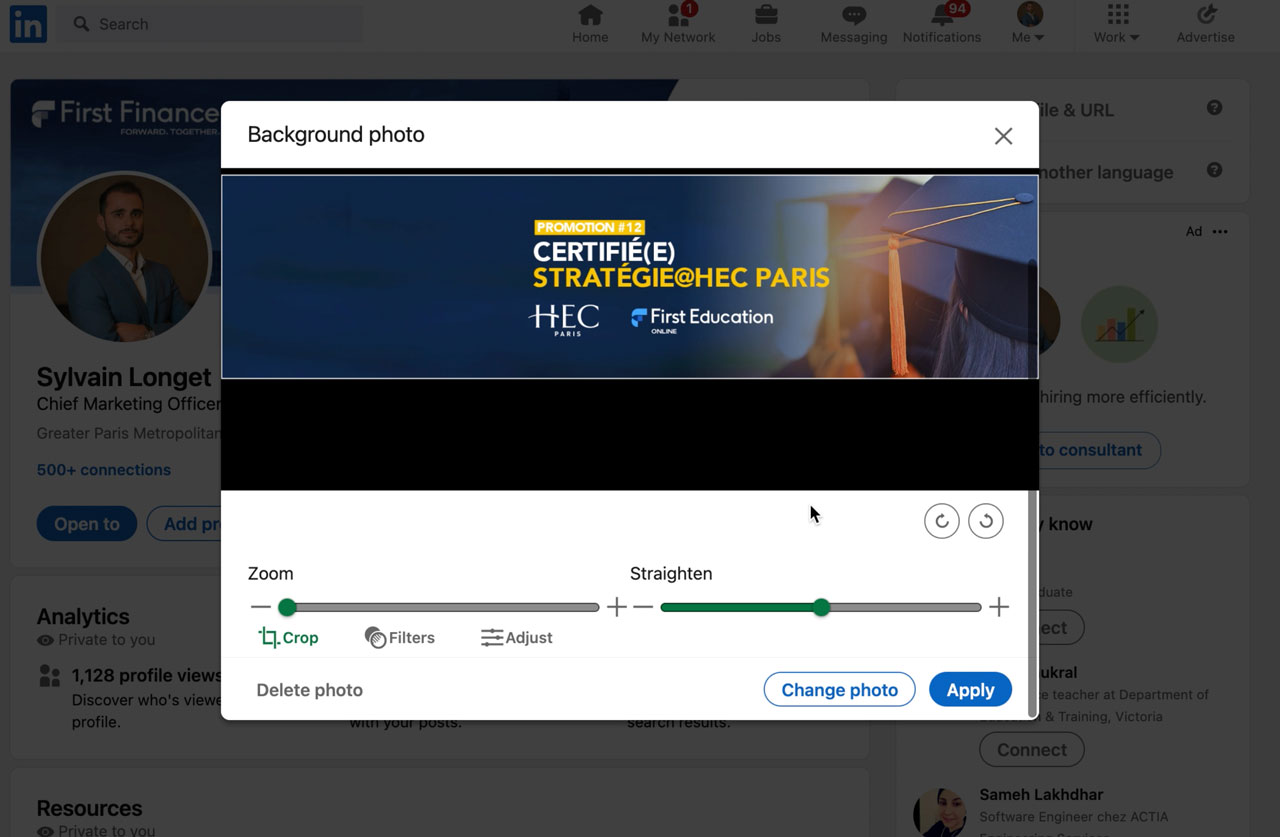The width and height of the screenshot is (1280, 837).
Task: Click the rotate counterclockwise icon
Action: 985,521
